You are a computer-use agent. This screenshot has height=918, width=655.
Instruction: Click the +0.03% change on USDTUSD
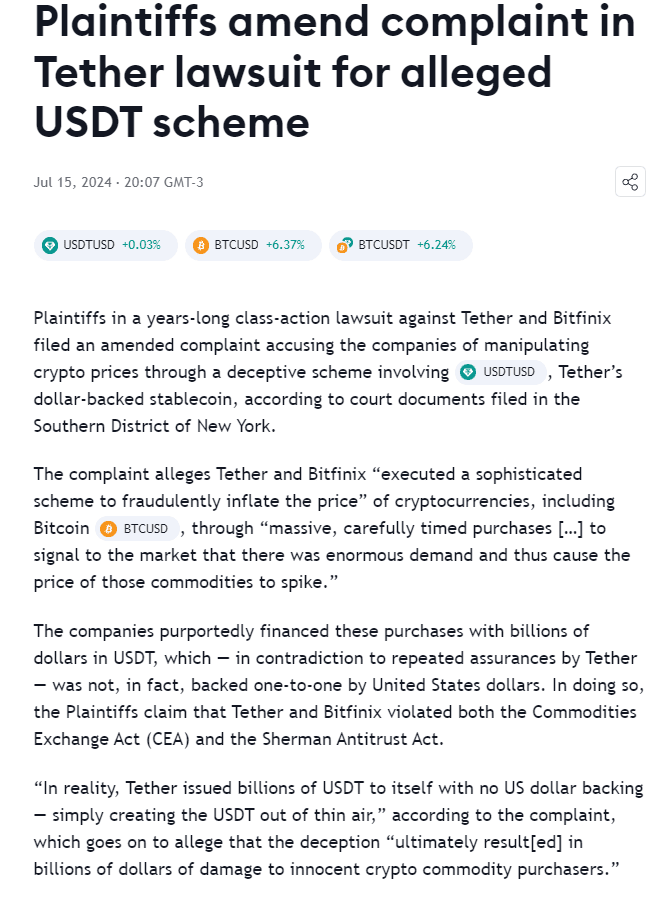[141, 245]
